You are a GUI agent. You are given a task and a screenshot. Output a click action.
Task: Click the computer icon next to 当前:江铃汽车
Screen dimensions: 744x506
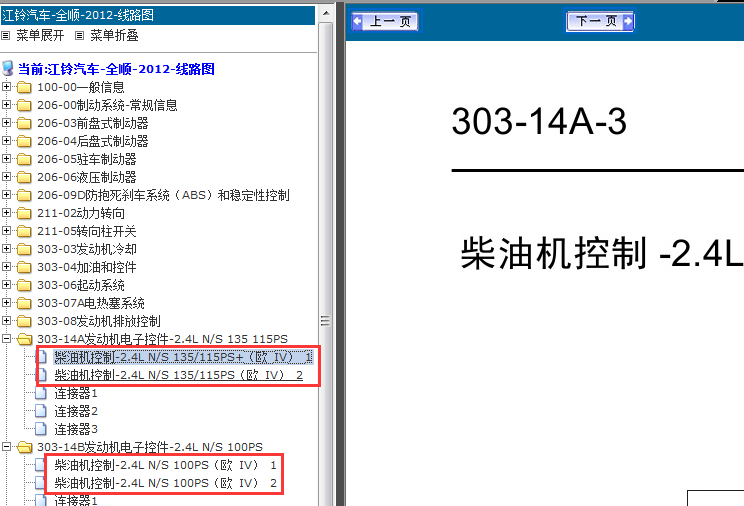pos(8,68)
